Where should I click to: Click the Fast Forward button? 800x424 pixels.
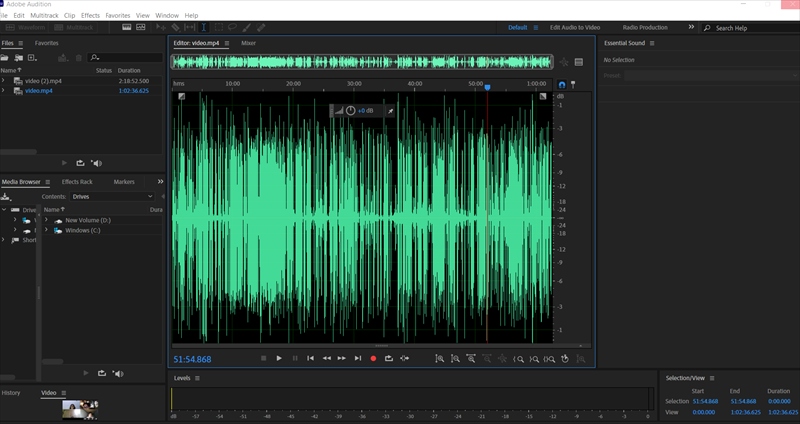point(342,358)
